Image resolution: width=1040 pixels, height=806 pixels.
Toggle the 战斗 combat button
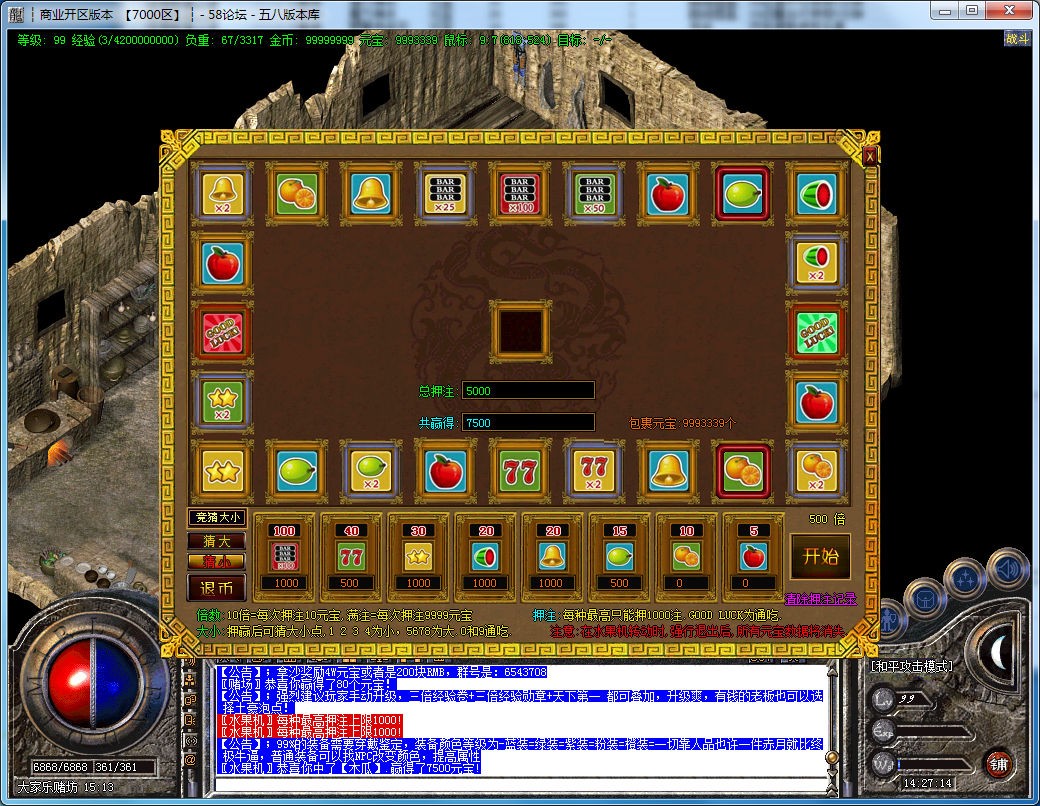(1017, 38)
